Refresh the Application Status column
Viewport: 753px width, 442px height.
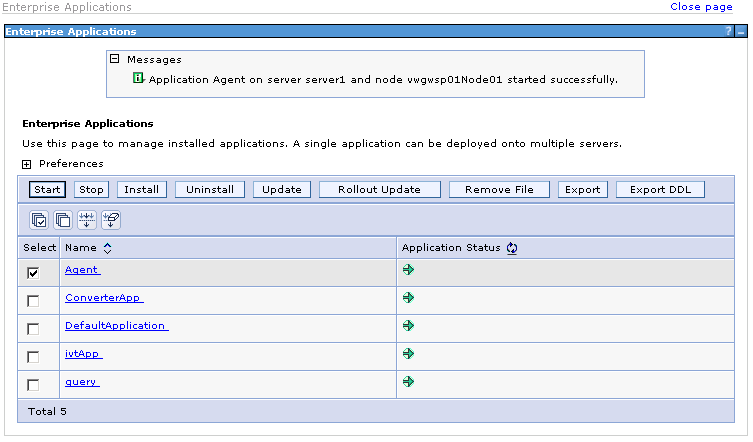pos(512,248)
